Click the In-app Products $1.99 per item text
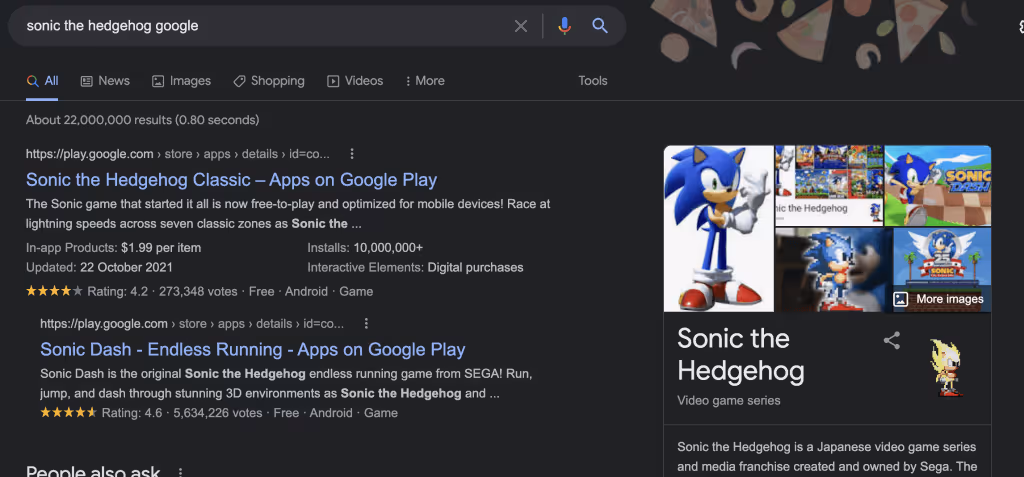Screen dimensions: 1024x477 (114, 248)
